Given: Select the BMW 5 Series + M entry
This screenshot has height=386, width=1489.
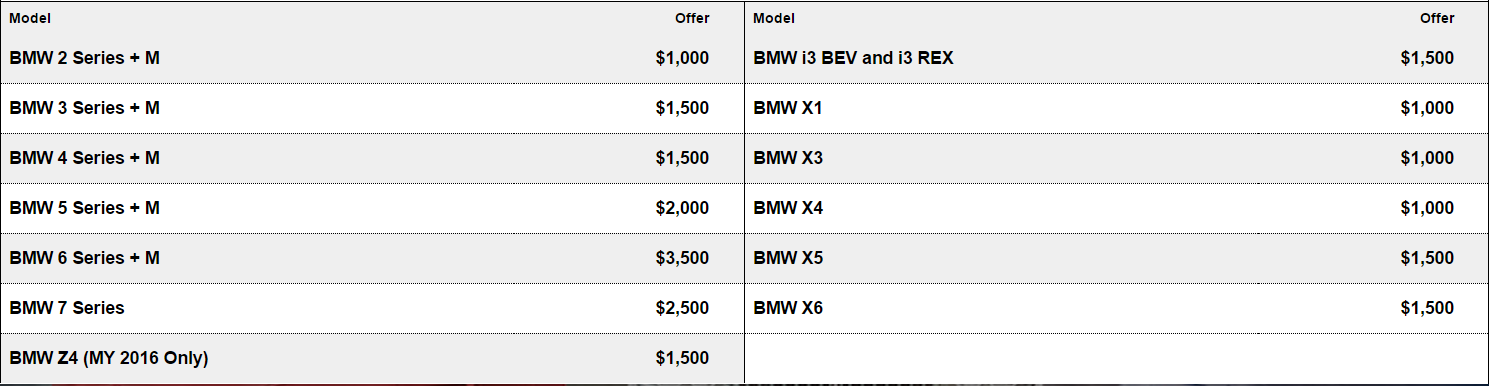Looking at the screenshot, I should click(x=84, y=208).
